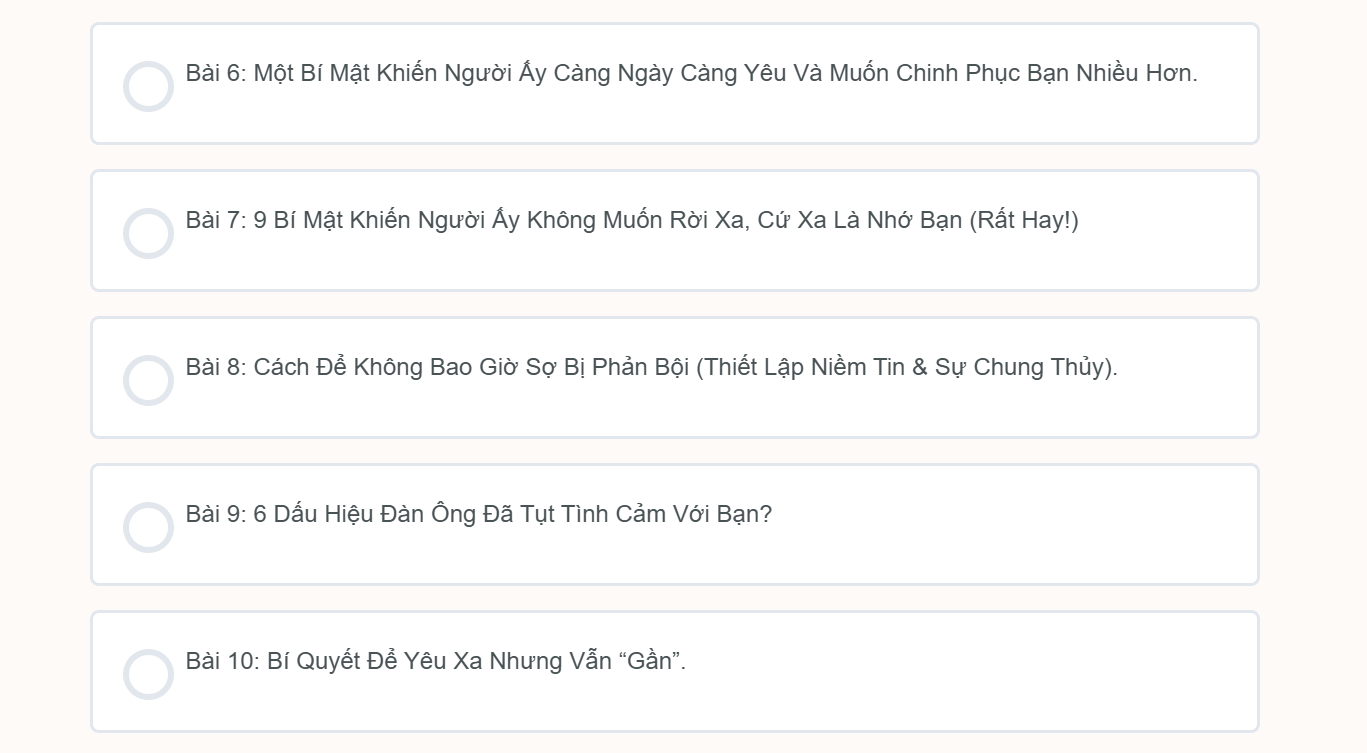1367x753 pixels.
Task: Click the "Bài 6:" lesson number label
Action: (x=215, y=74)
